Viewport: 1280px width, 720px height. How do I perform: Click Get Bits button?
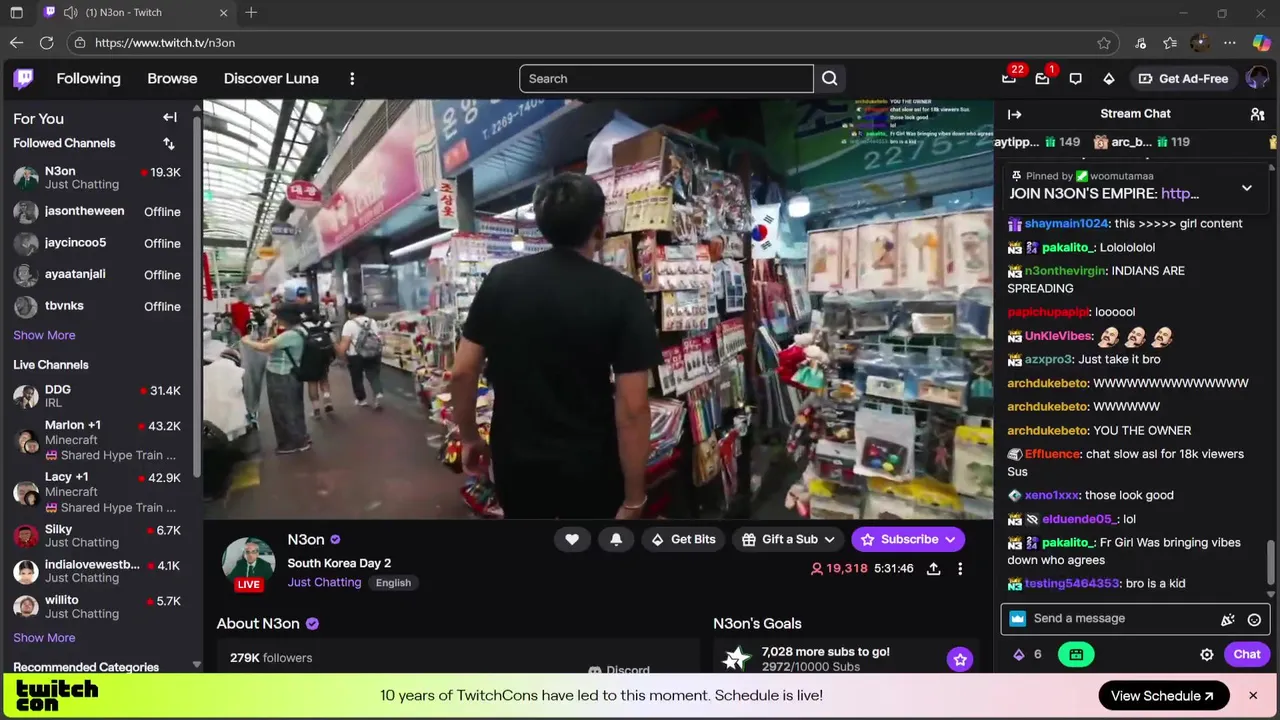tap(684, 539)
